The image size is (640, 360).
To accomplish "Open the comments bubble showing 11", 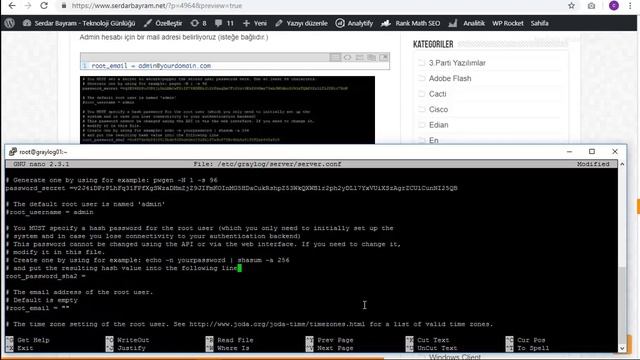I will (x=224, y=23).
